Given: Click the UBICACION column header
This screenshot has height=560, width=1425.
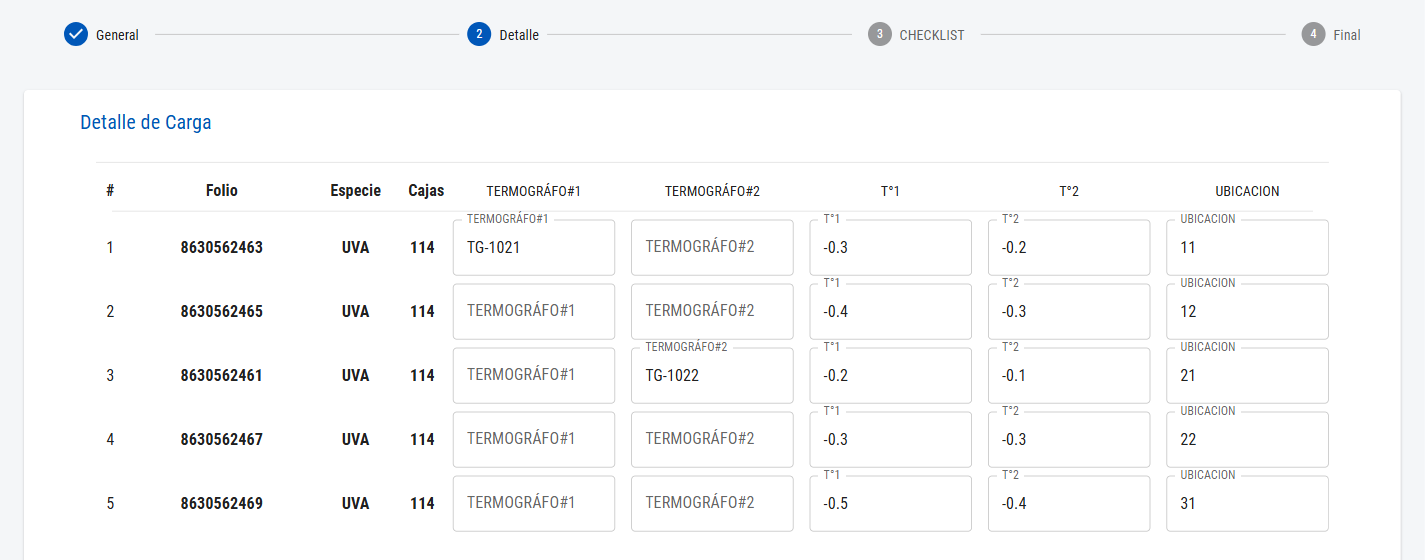Looking at the screenshot, I should 1247,191.
